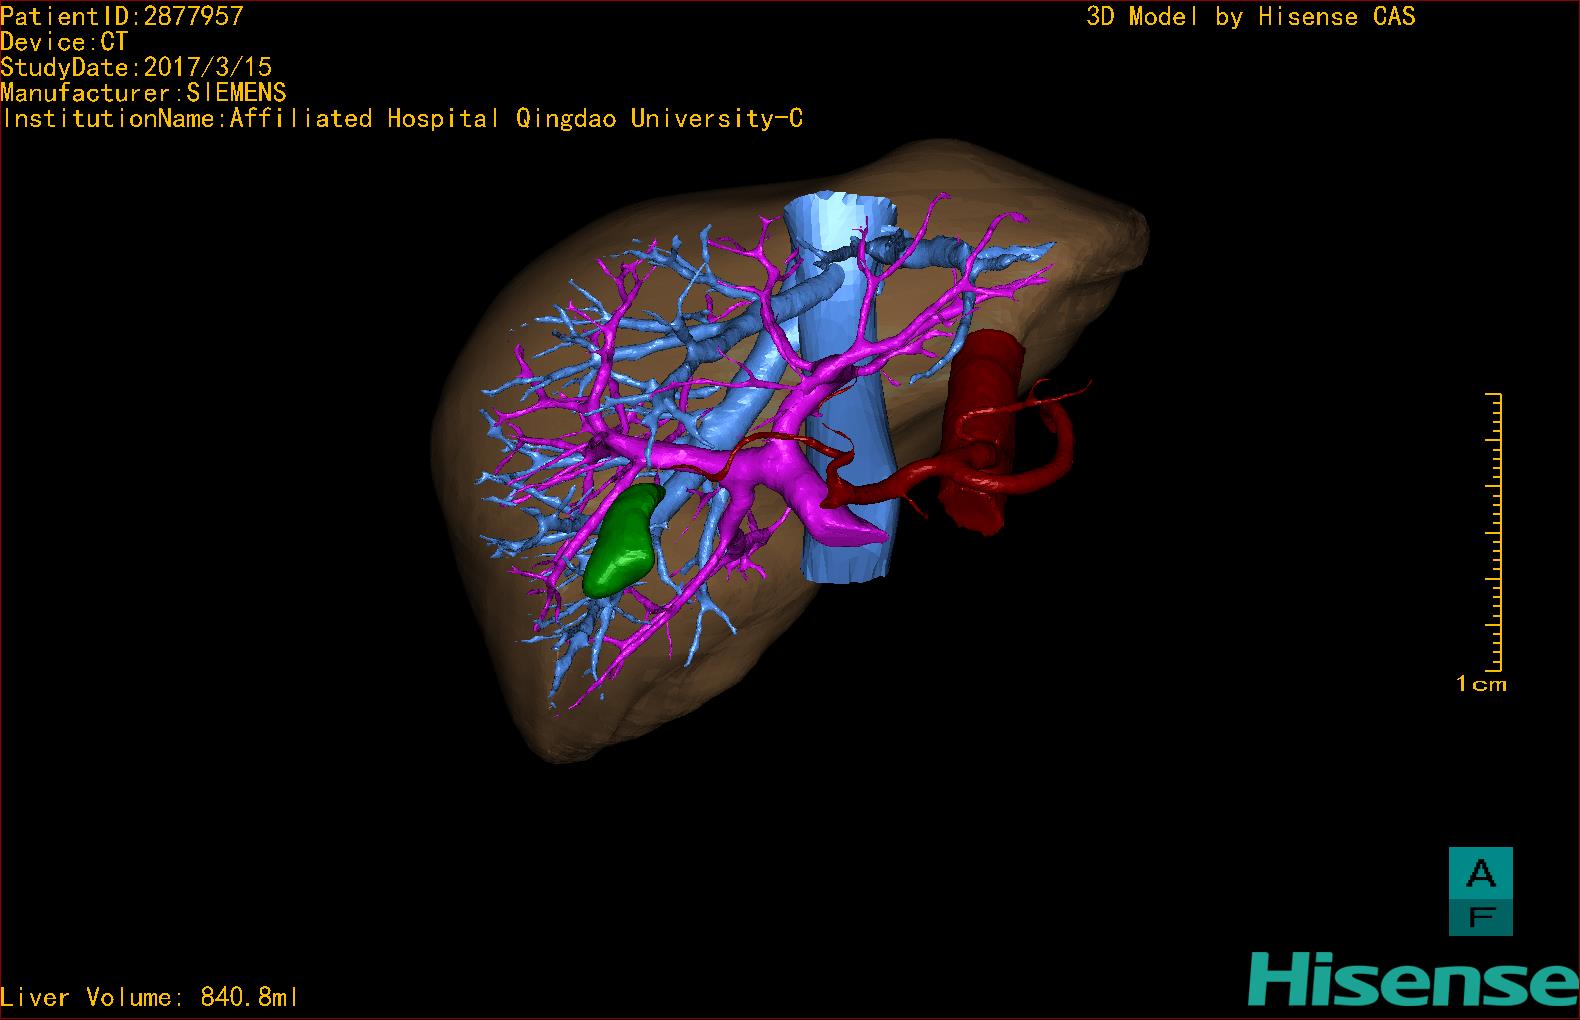Click the 3D Model by Hisense CAS text
The height and width of the screenshot is (1020, 1580).
tap(1251, 16)
